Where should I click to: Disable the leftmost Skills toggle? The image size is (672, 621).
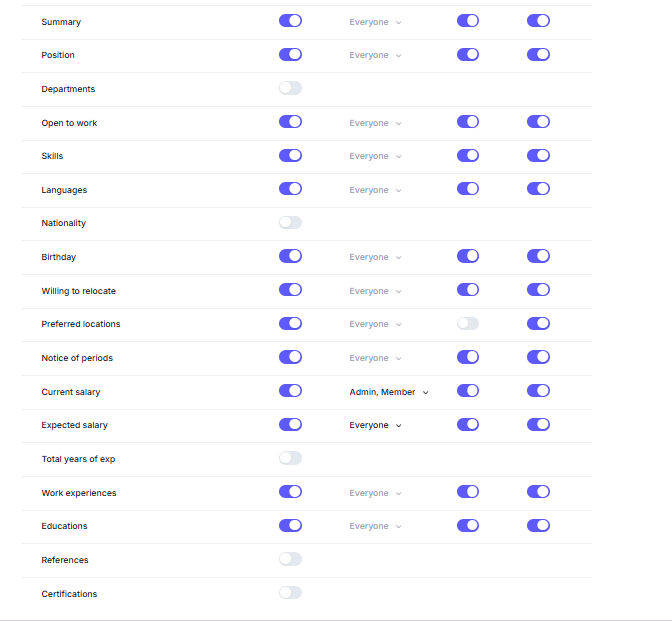click(290, 156)
